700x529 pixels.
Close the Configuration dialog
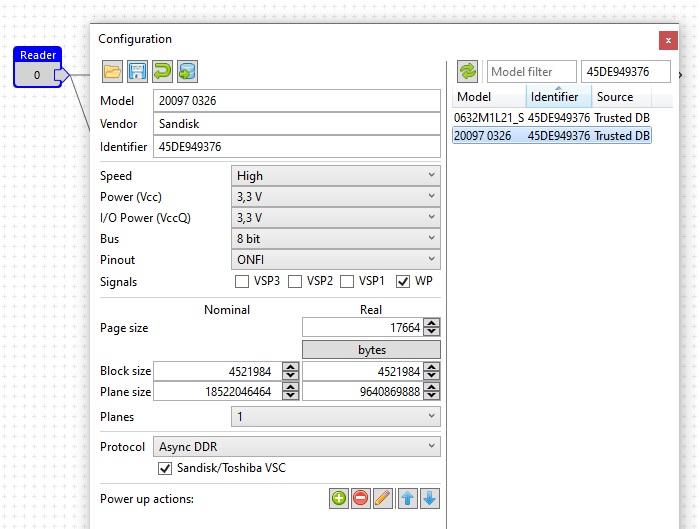coord(668,41)
